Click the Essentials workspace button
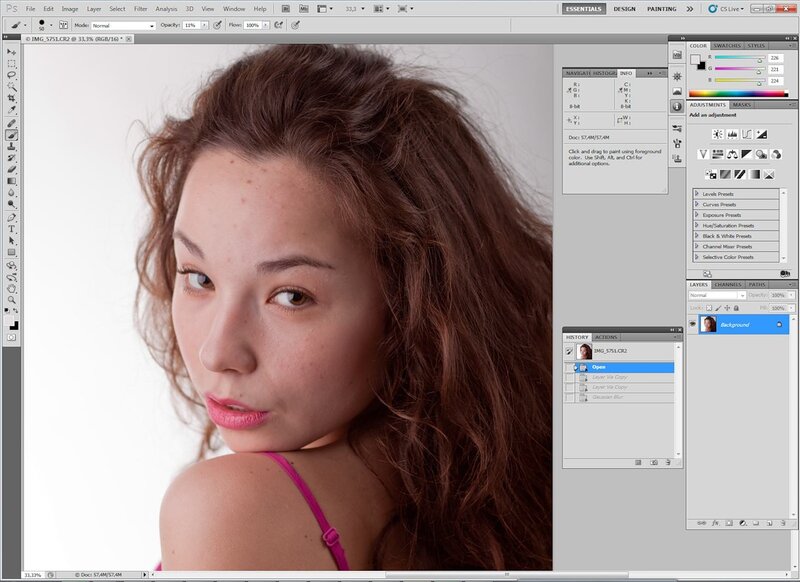The image size is (800, 582). (584, 9)
